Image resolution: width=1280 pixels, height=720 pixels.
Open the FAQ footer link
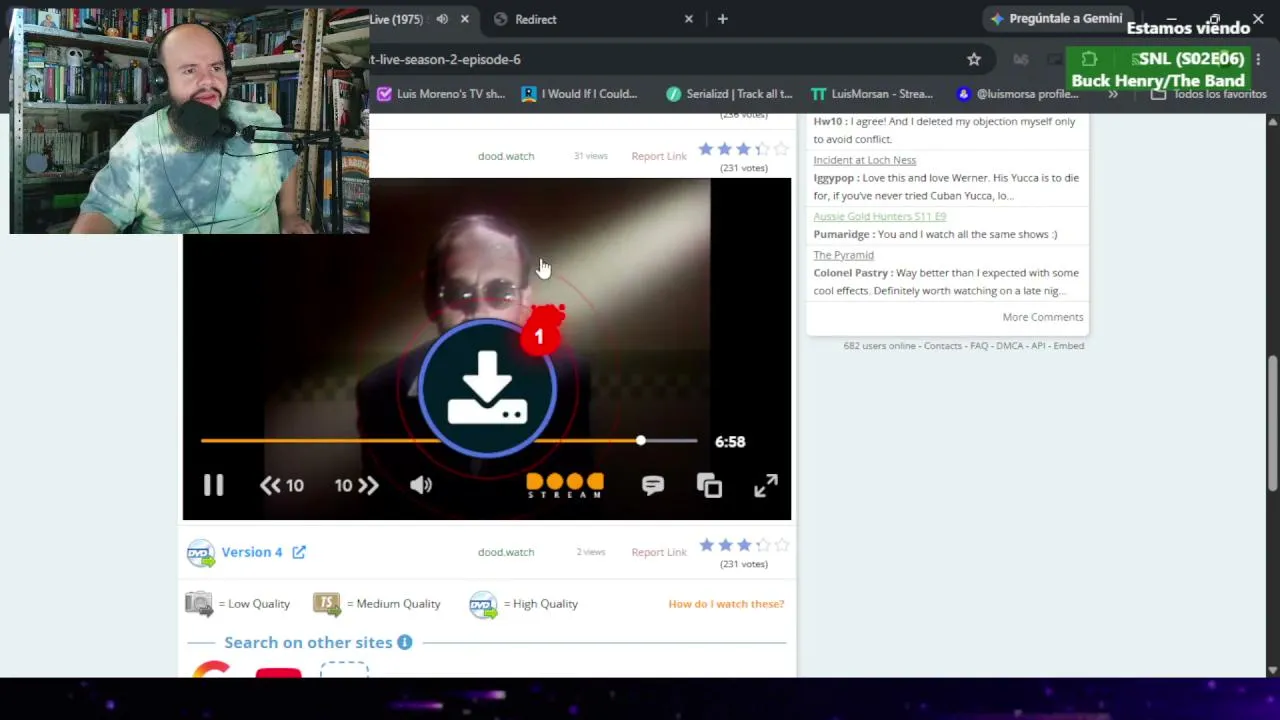979,346
